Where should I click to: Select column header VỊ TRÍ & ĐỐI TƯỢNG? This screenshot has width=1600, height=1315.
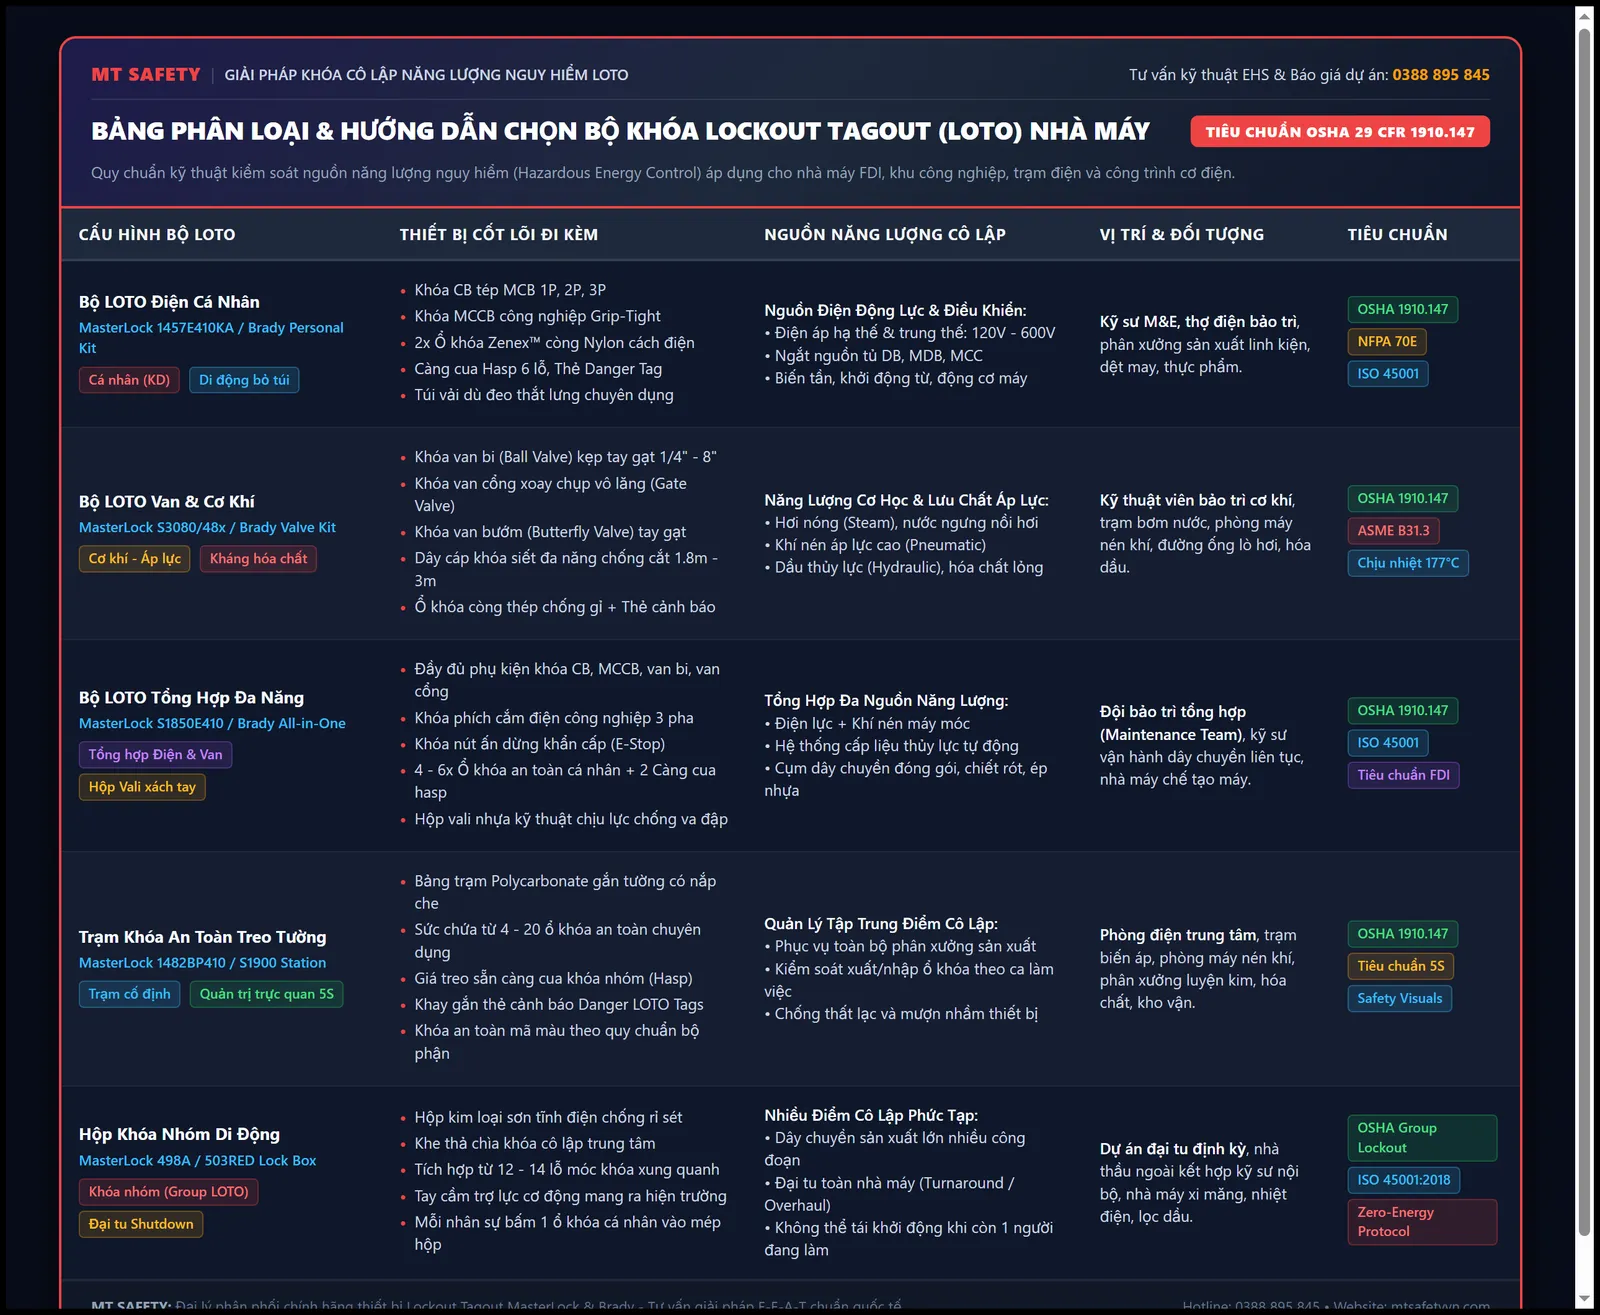[x=1182, y=234]
